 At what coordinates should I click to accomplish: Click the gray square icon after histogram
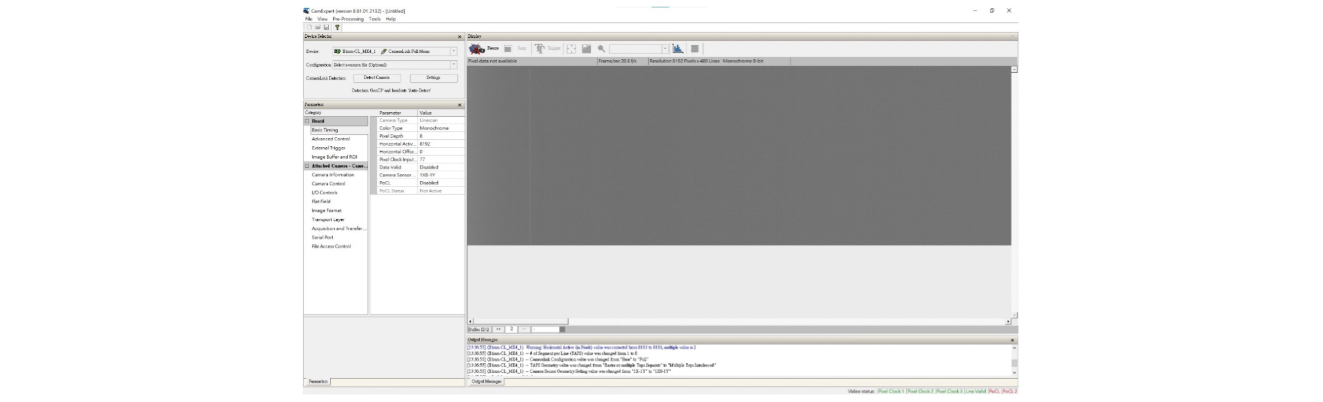click(695, 48)
